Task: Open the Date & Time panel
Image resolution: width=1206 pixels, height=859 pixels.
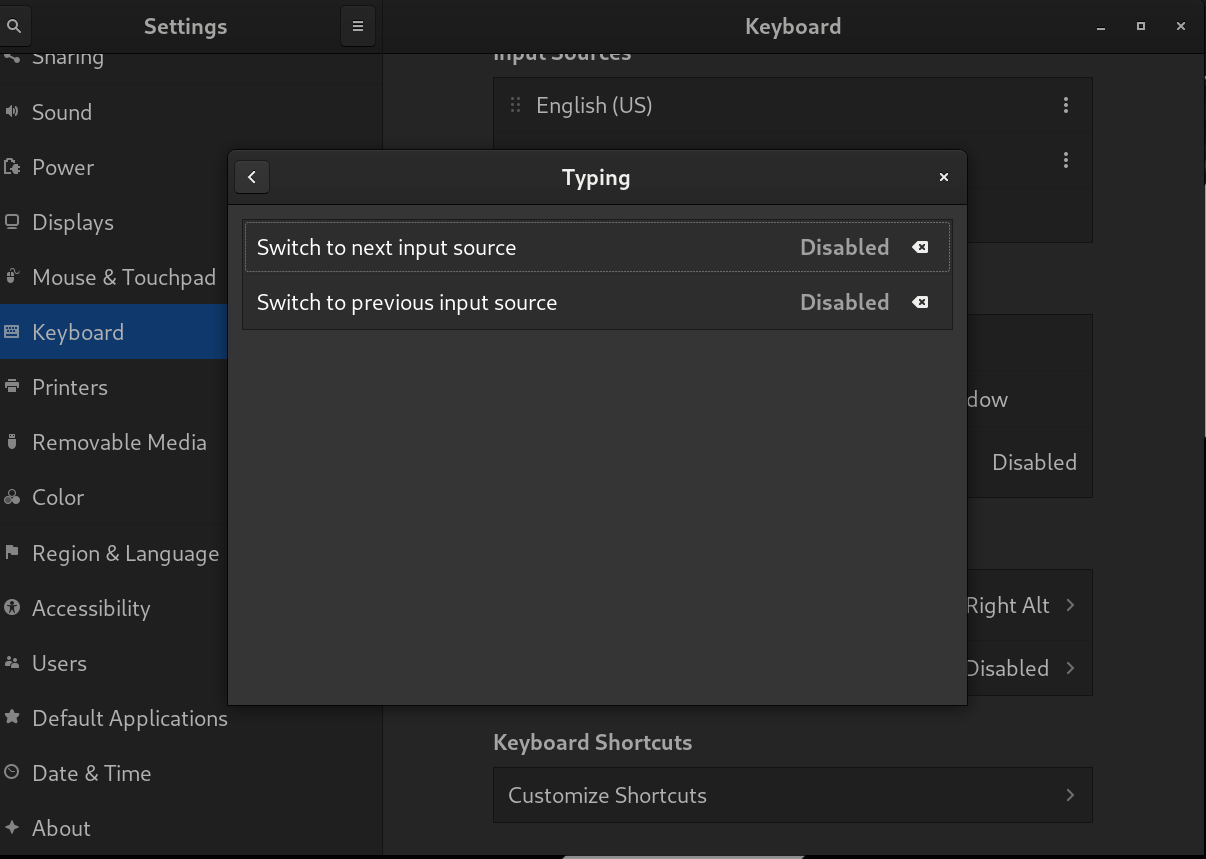Action: click(x=91, y=773)
